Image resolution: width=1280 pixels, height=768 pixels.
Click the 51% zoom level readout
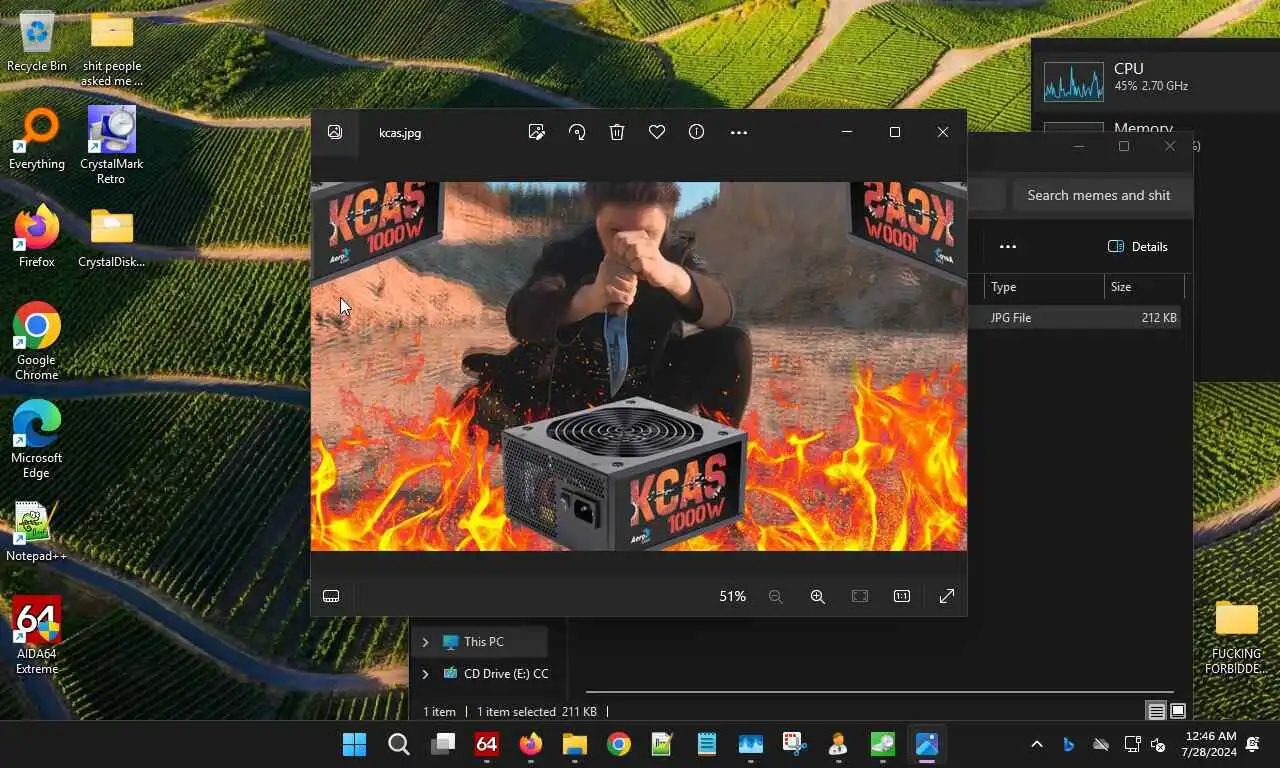click(732, 596)
